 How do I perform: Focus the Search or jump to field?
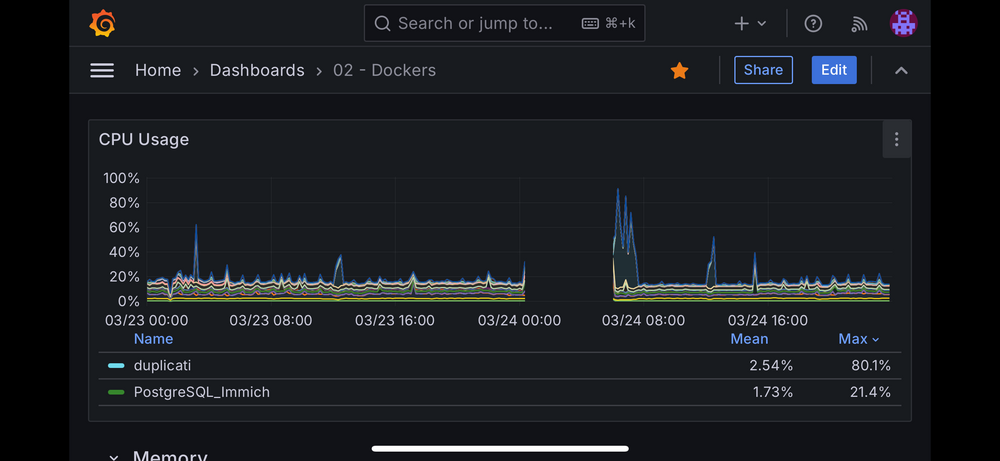[504, 24]
